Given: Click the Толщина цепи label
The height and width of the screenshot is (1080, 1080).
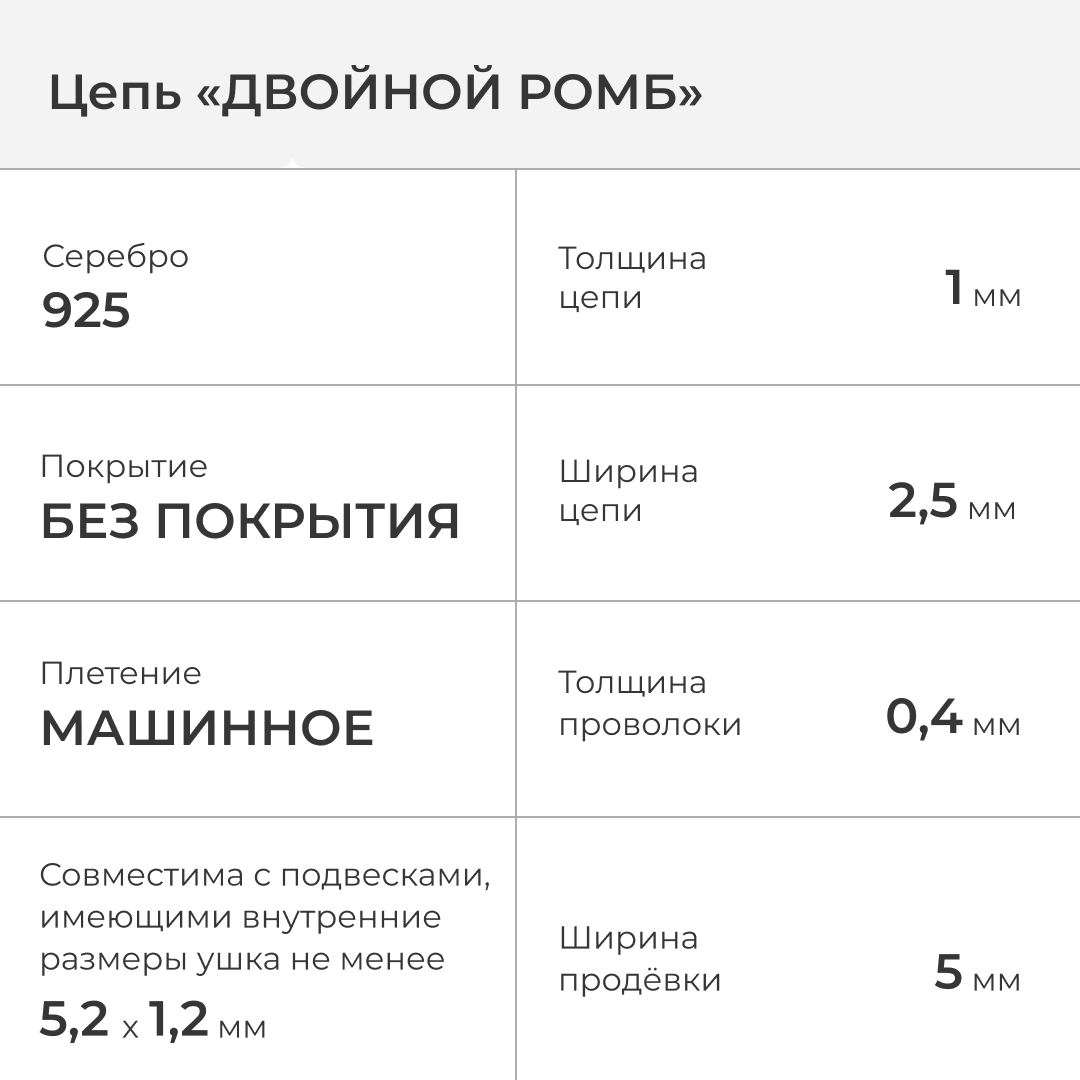Looking at the screenshot, I should click(x=632, y=278).
